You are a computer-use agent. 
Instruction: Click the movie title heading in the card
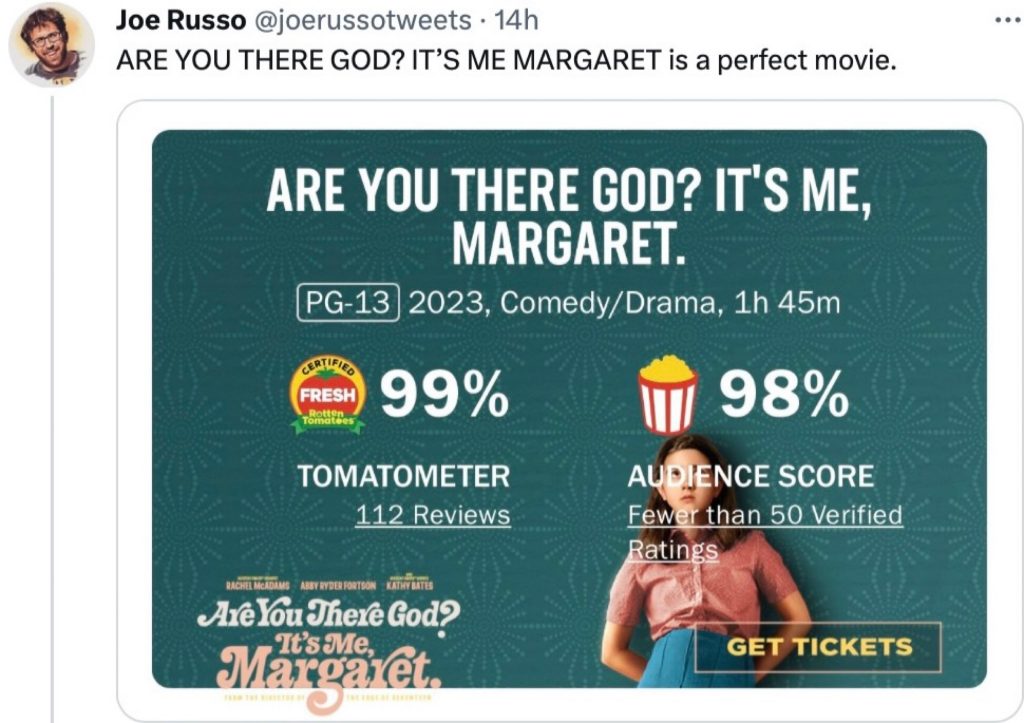(568, 216)
